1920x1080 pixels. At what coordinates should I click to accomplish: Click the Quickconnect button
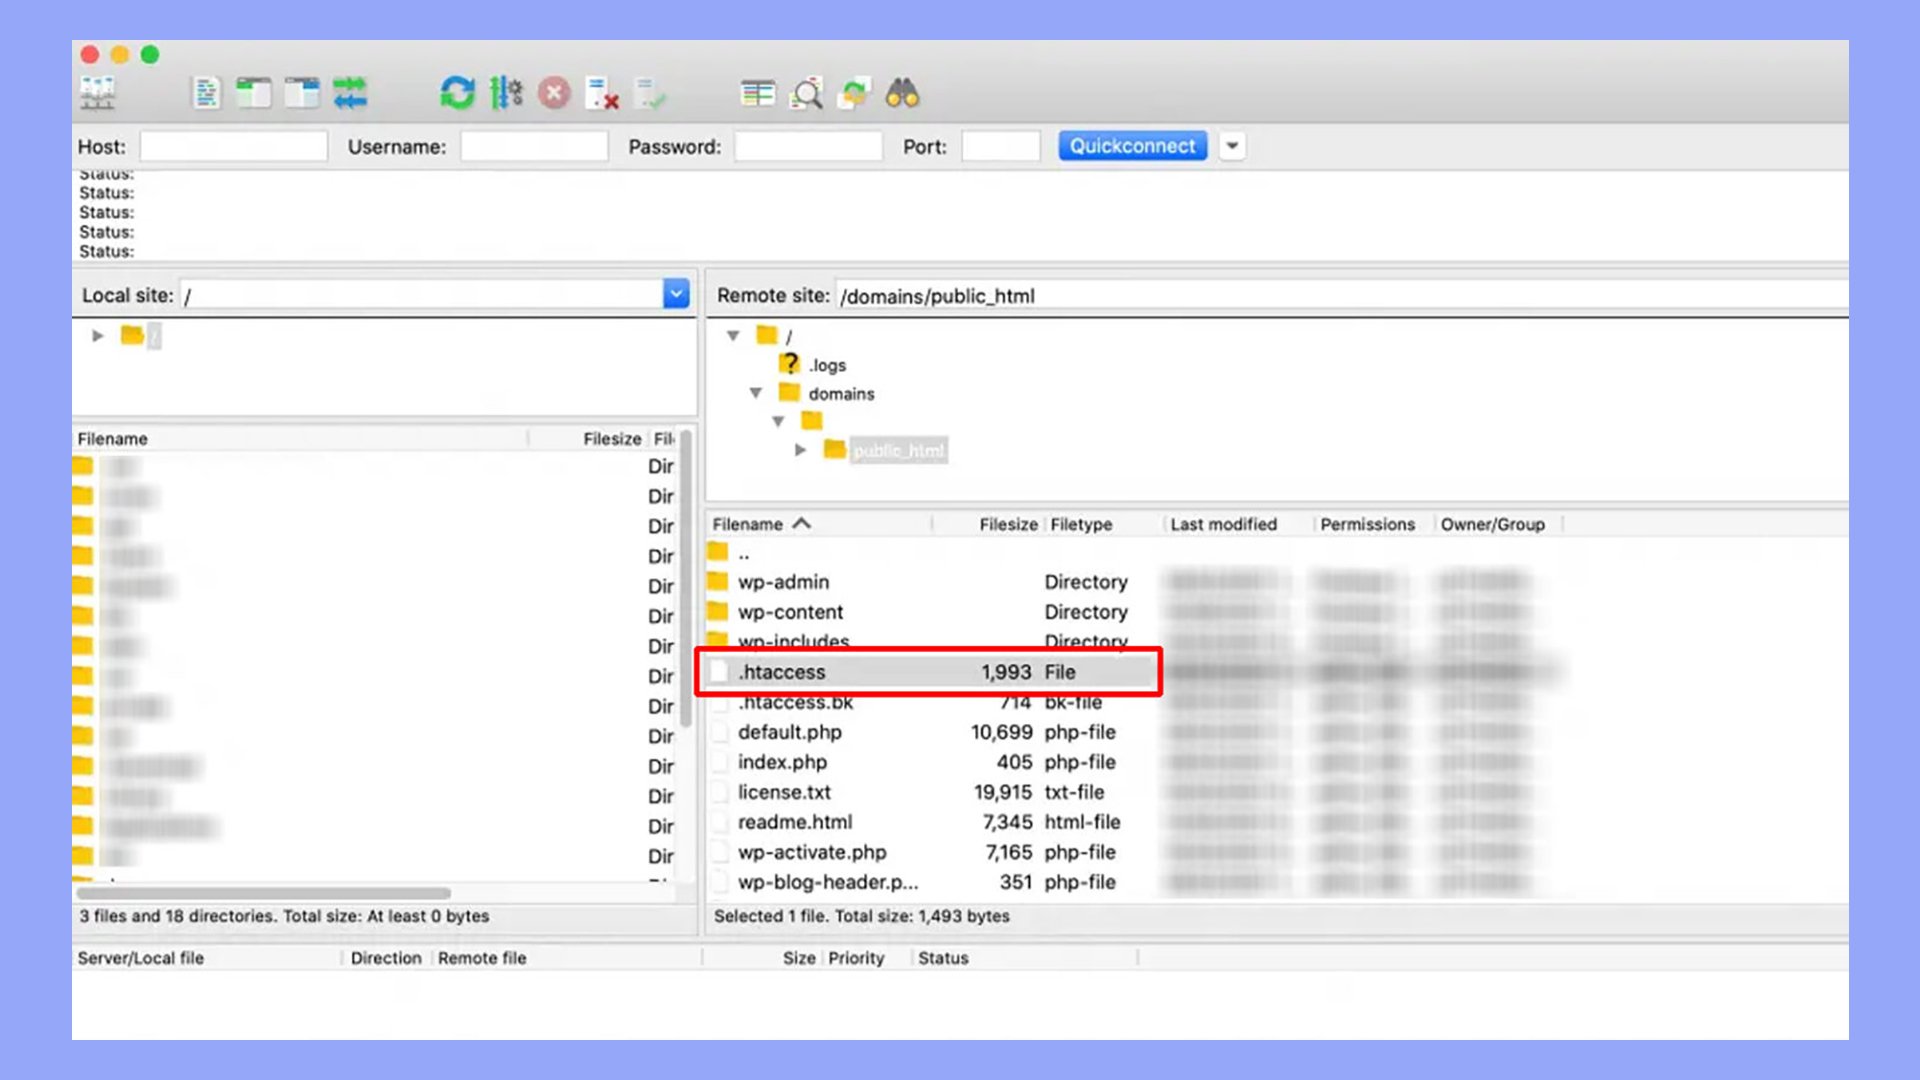(x=1133, y=146)
